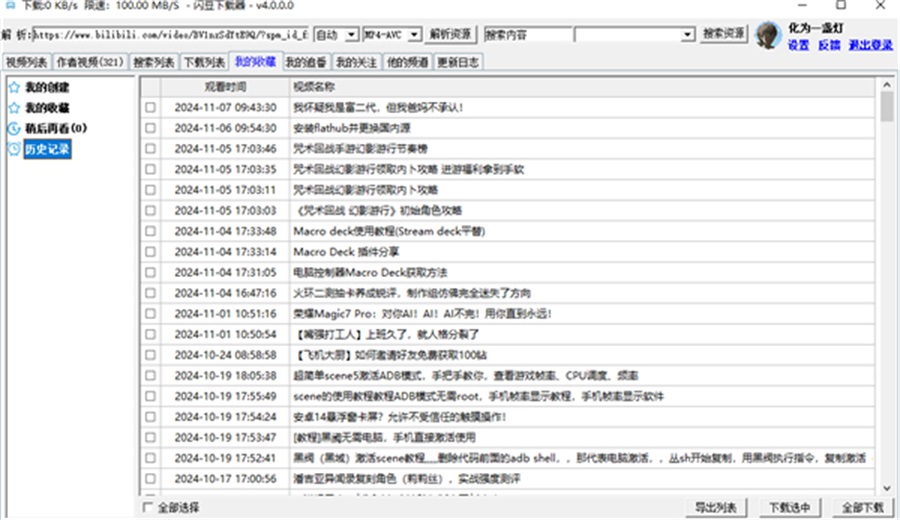Tick checkbox for 安卓14悬浮窗卡屏 row

(150, 417)
